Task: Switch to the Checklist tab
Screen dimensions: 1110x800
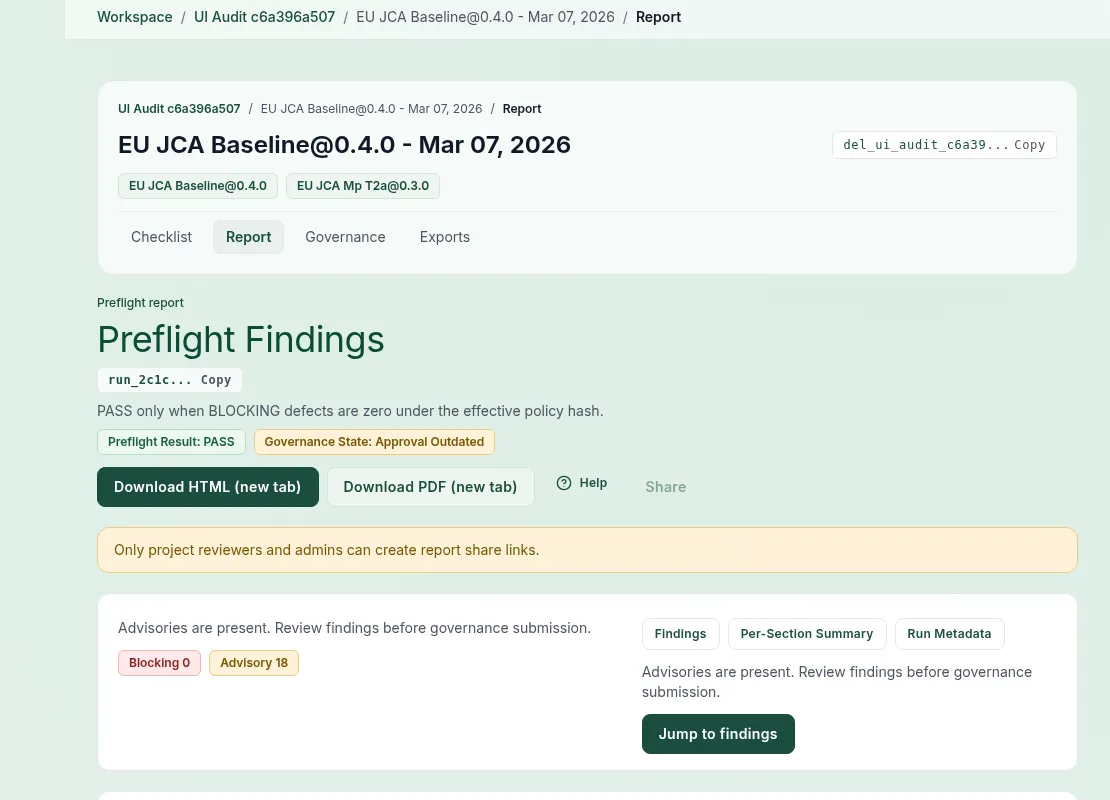Action: pos(161,236)
